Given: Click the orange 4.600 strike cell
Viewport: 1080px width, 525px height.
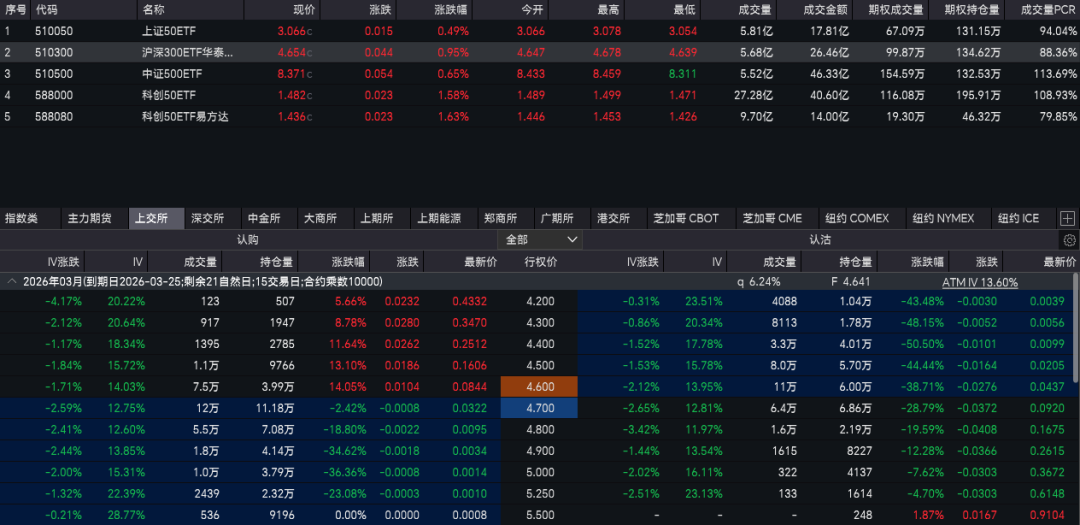Looking at the screenshot, I should (x=539, y=386).
